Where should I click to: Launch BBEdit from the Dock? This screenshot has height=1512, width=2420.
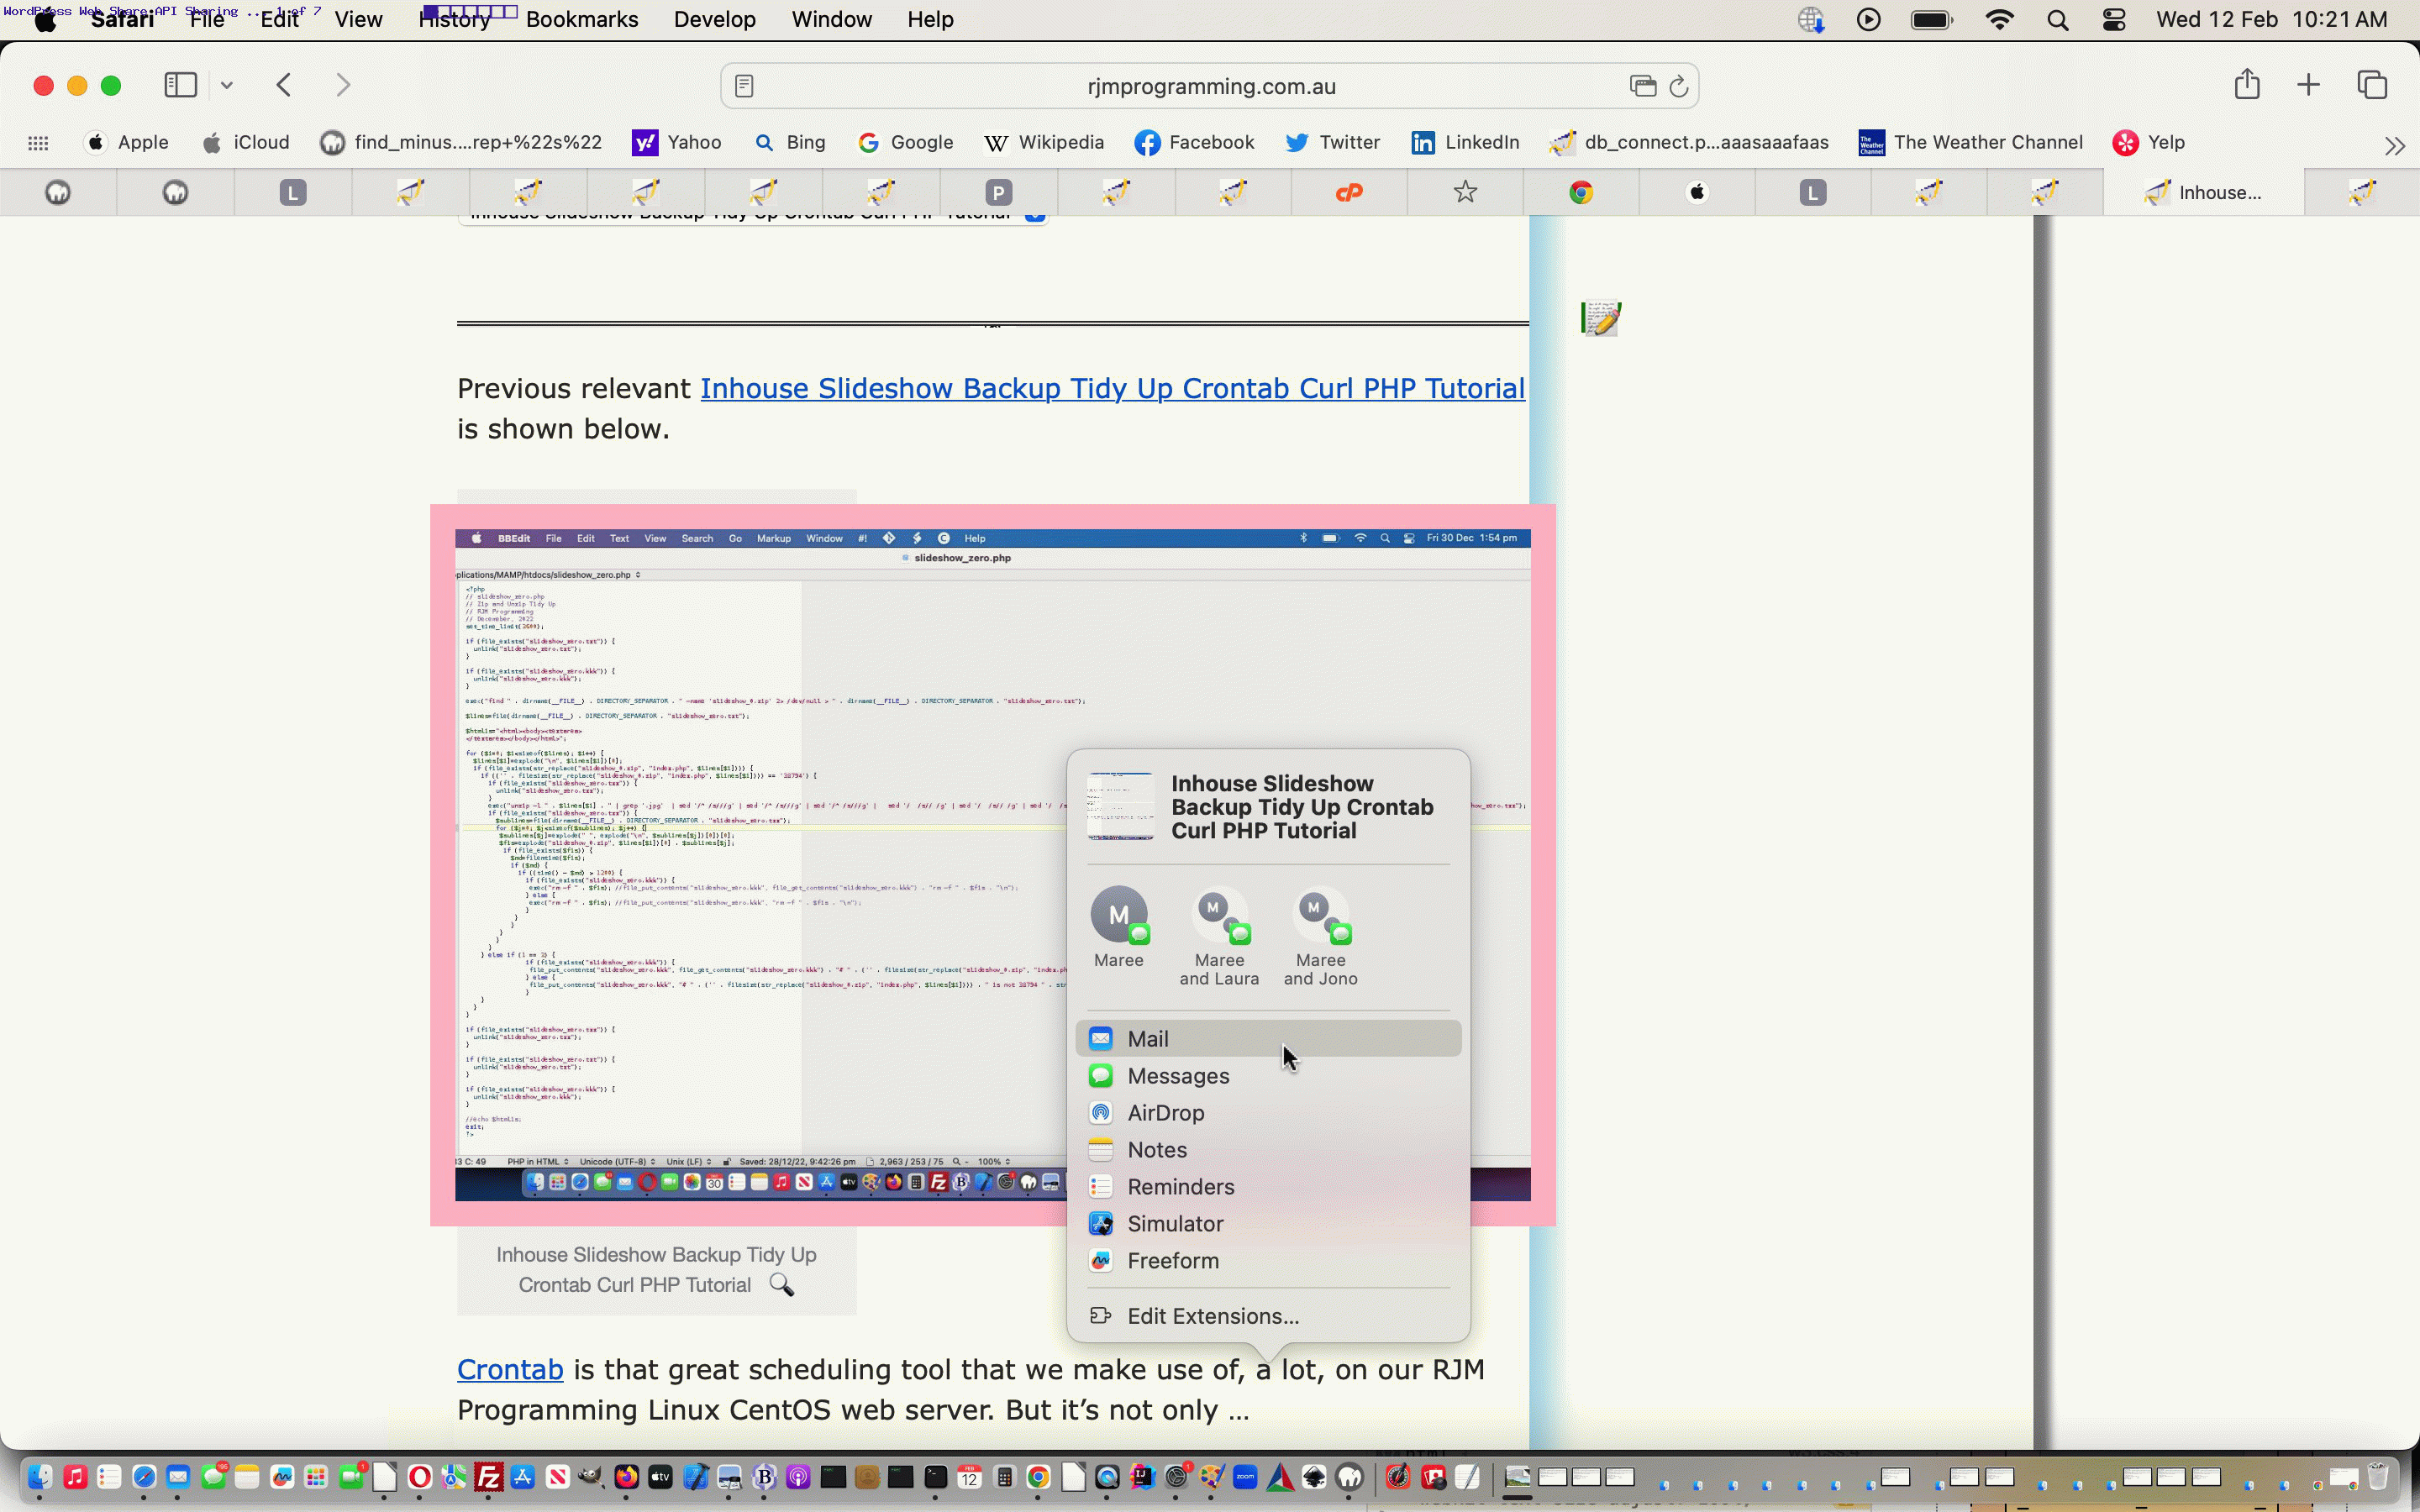coord(764,1477)
